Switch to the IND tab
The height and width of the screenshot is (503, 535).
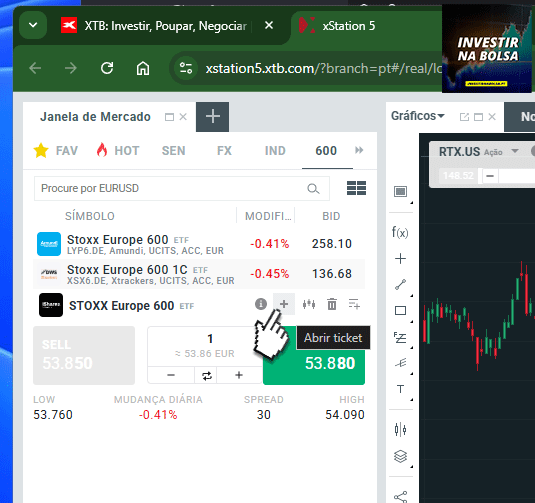coord(275,150)
